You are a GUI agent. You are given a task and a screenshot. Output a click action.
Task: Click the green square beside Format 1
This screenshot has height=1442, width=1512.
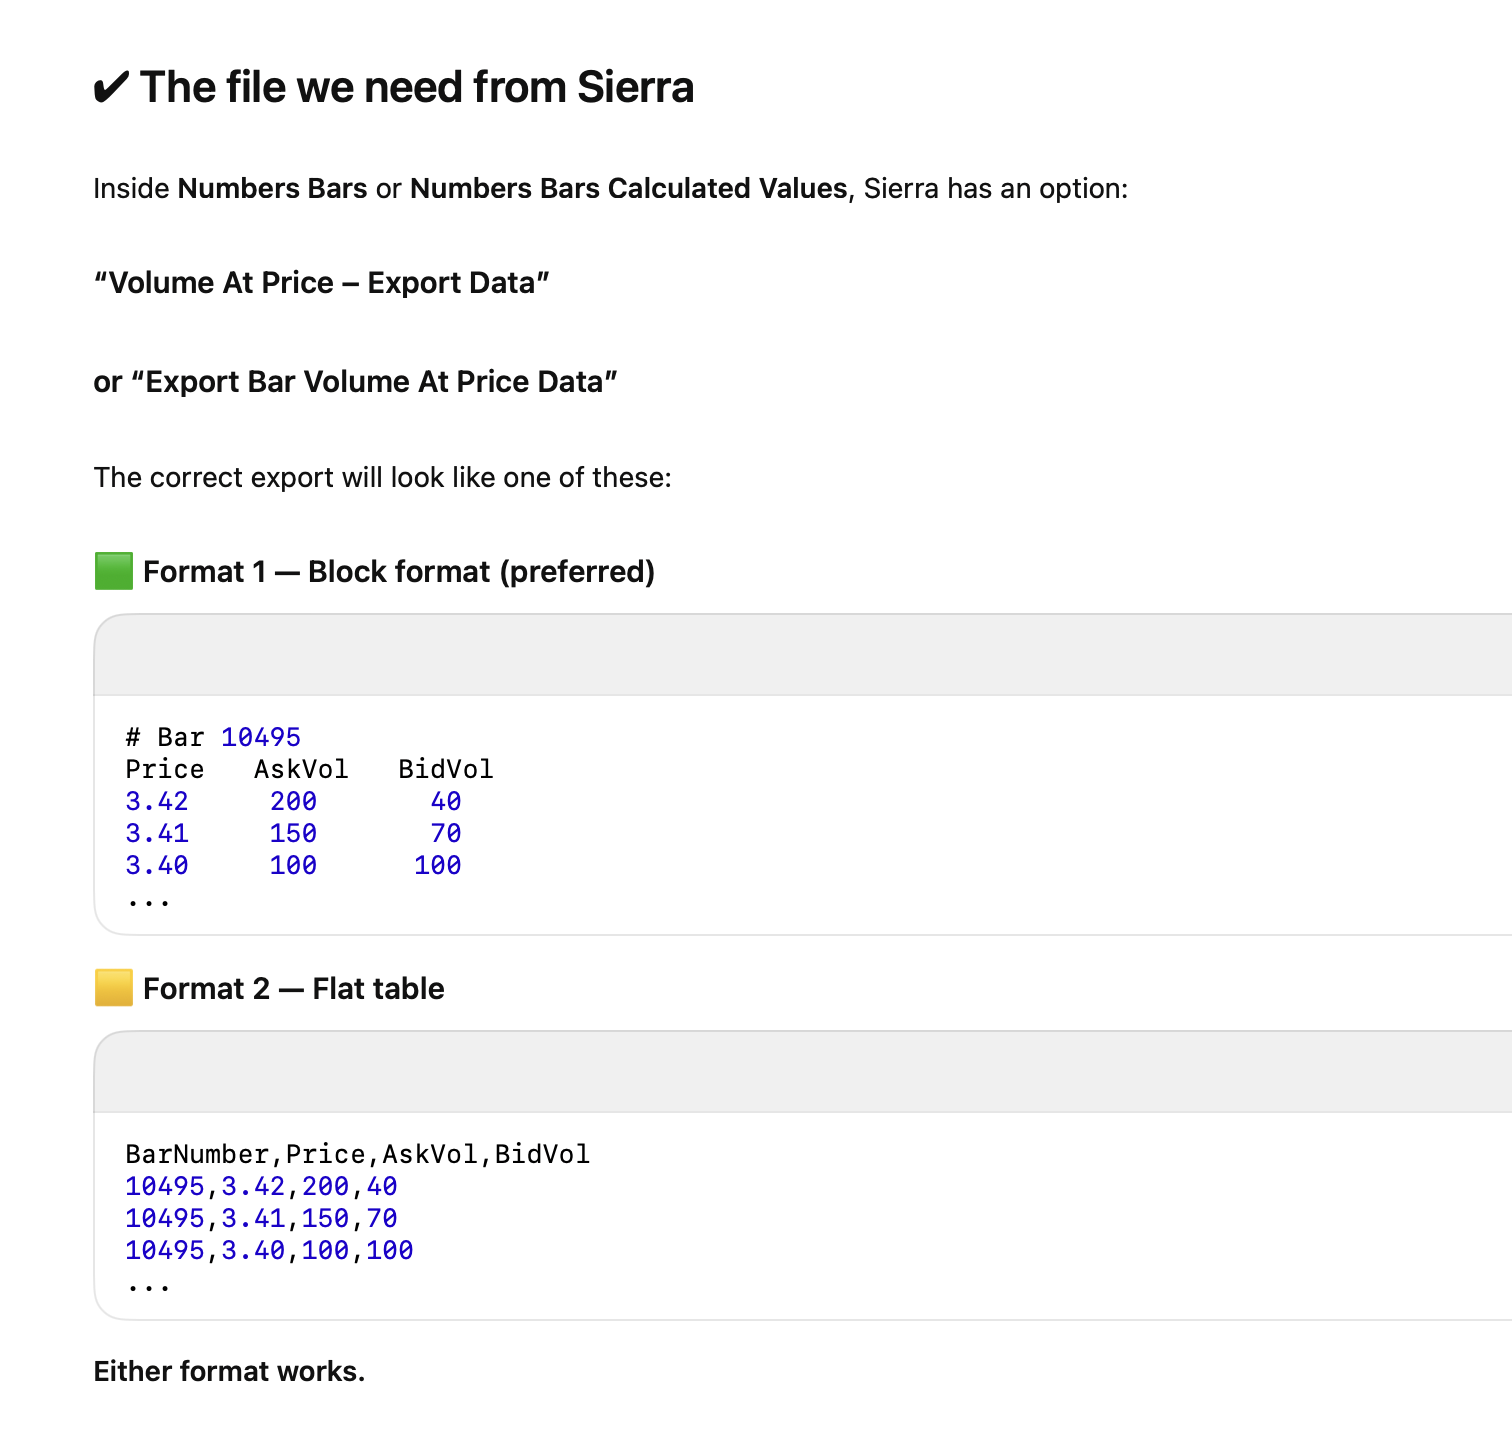(113, 571)
